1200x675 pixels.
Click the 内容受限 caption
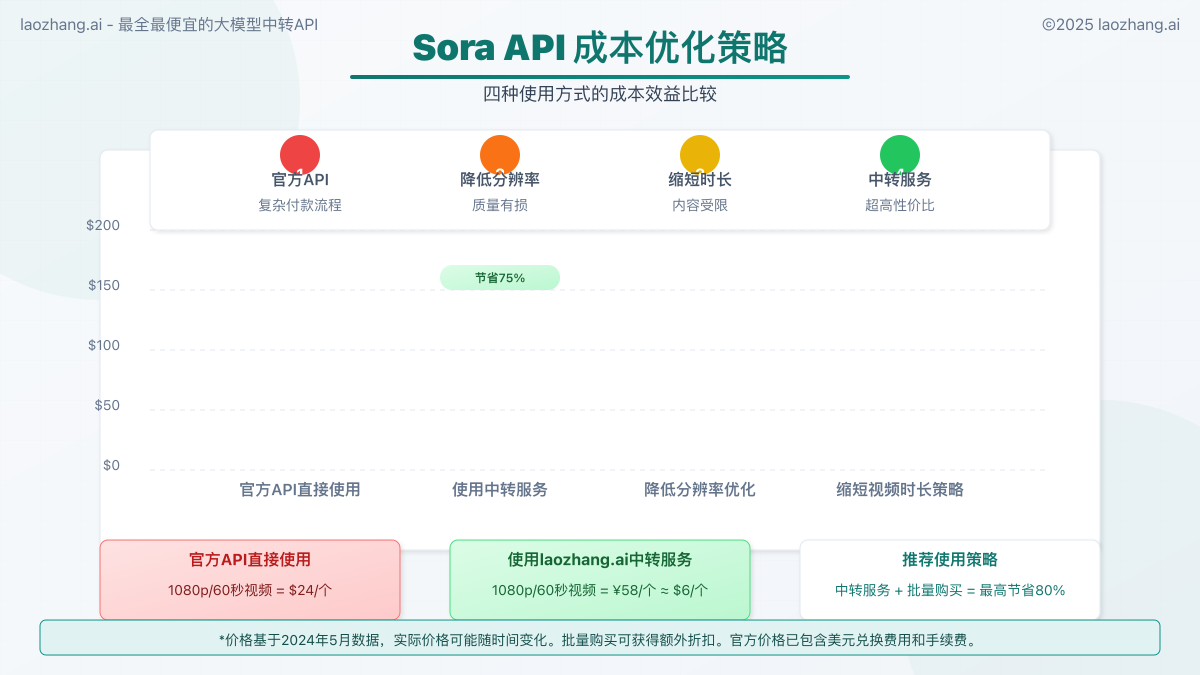[700, 205]
